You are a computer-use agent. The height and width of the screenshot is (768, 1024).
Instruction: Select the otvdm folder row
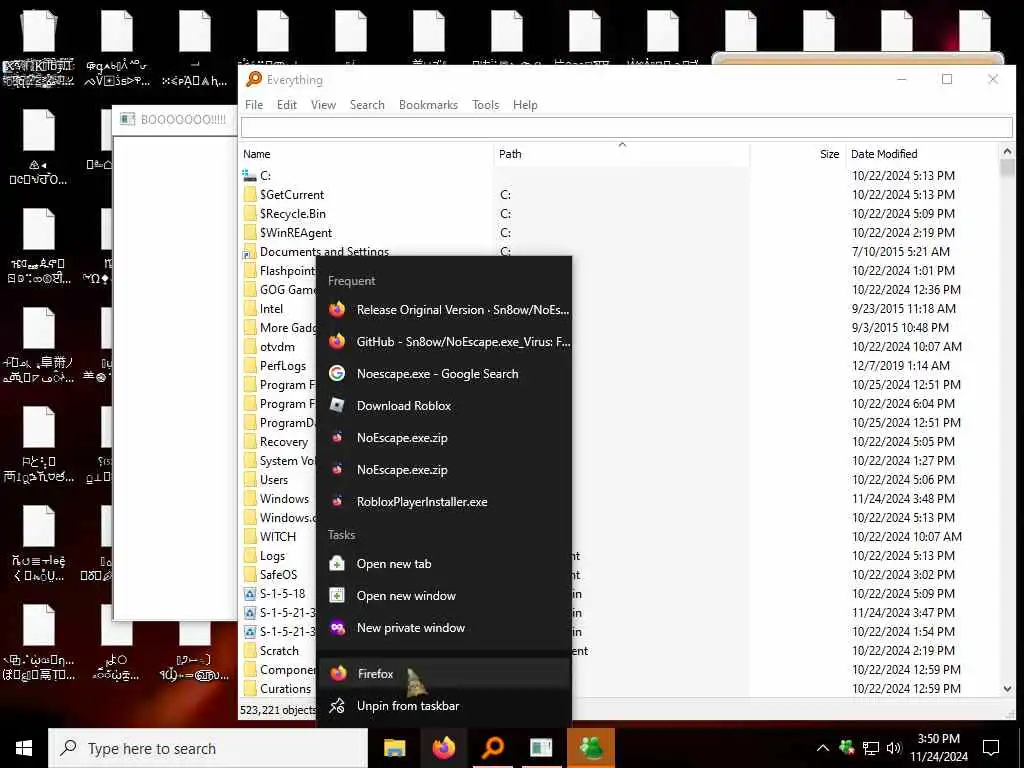pos(618,347)
